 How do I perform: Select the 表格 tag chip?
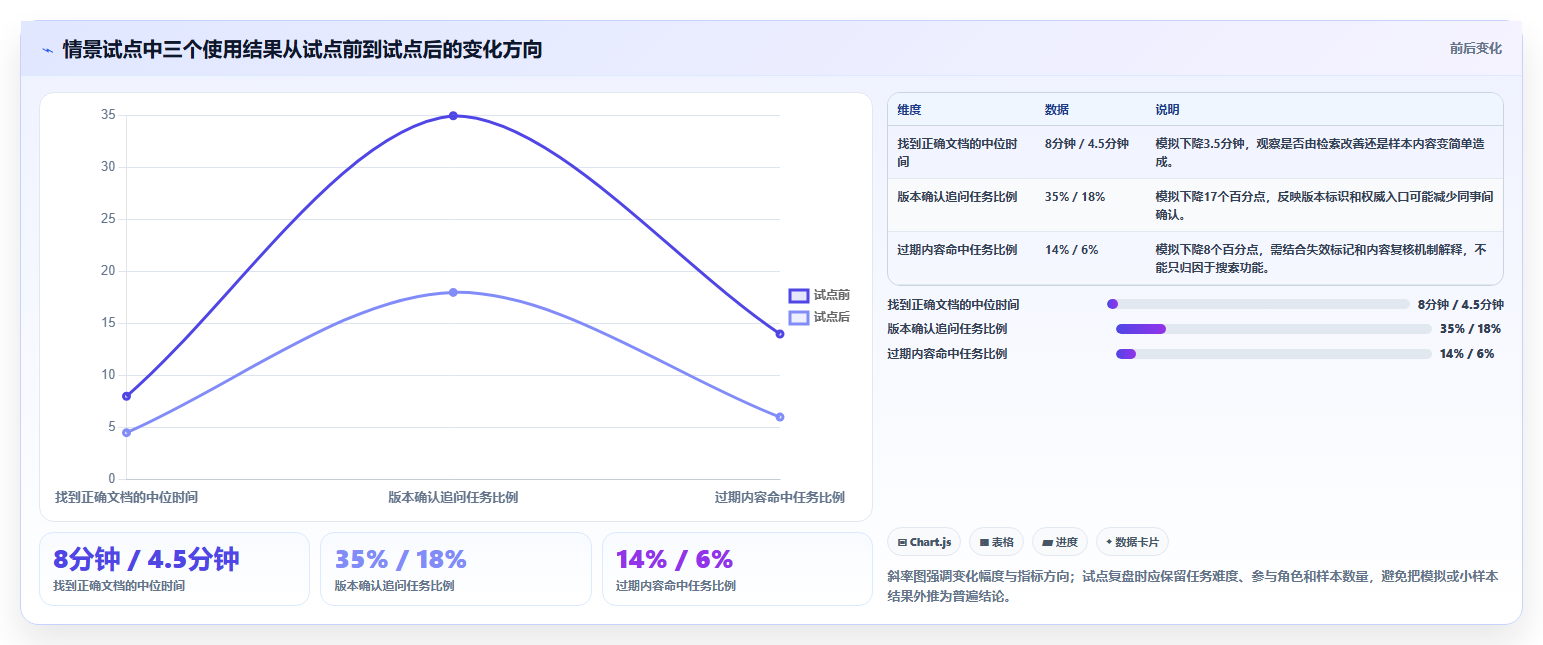click(996, 542)
